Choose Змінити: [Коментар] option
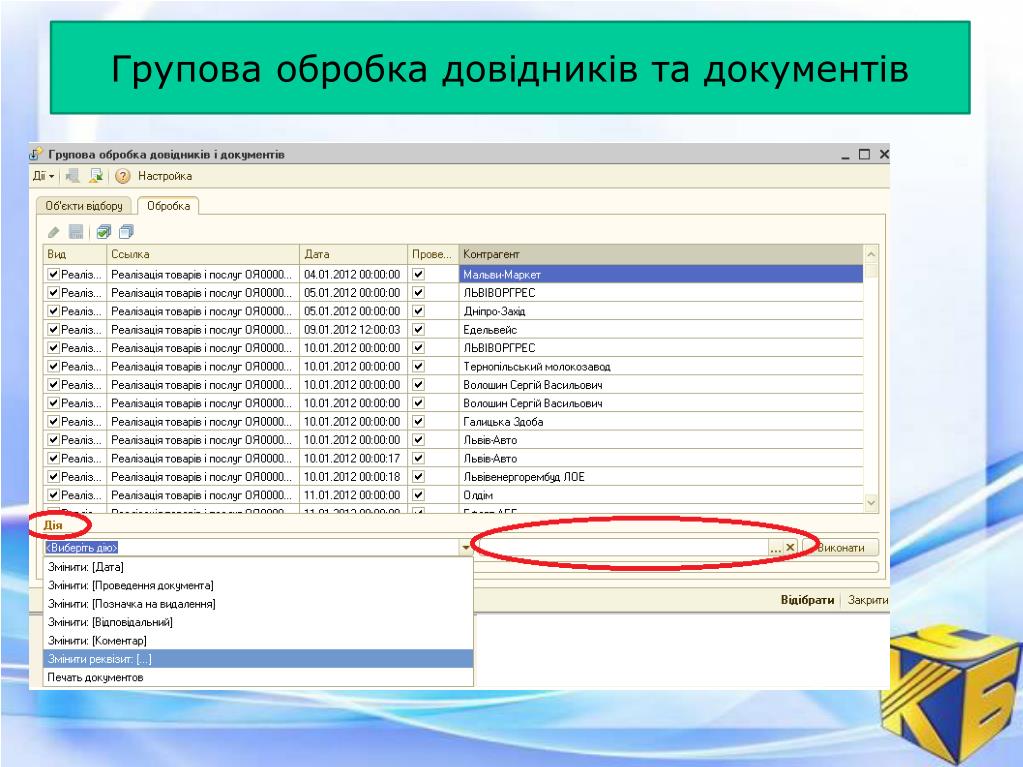 tap(258, 640)
